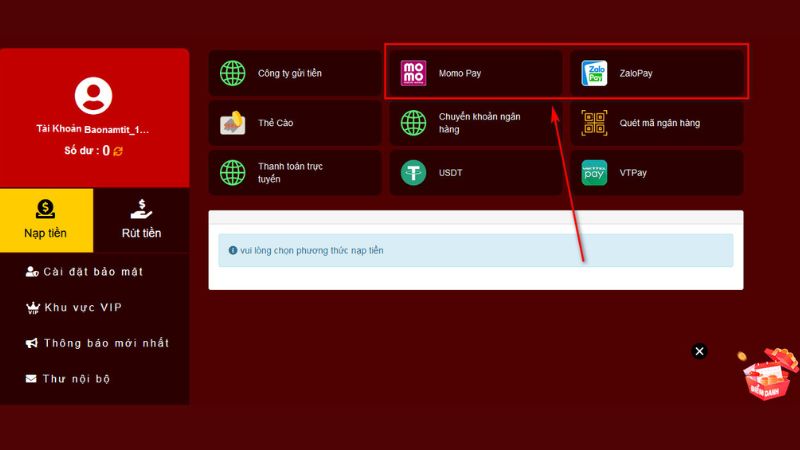Viewport: 800px width, 450px height.
Task: Click the USDT Tether coin icon
Action: 413,172
